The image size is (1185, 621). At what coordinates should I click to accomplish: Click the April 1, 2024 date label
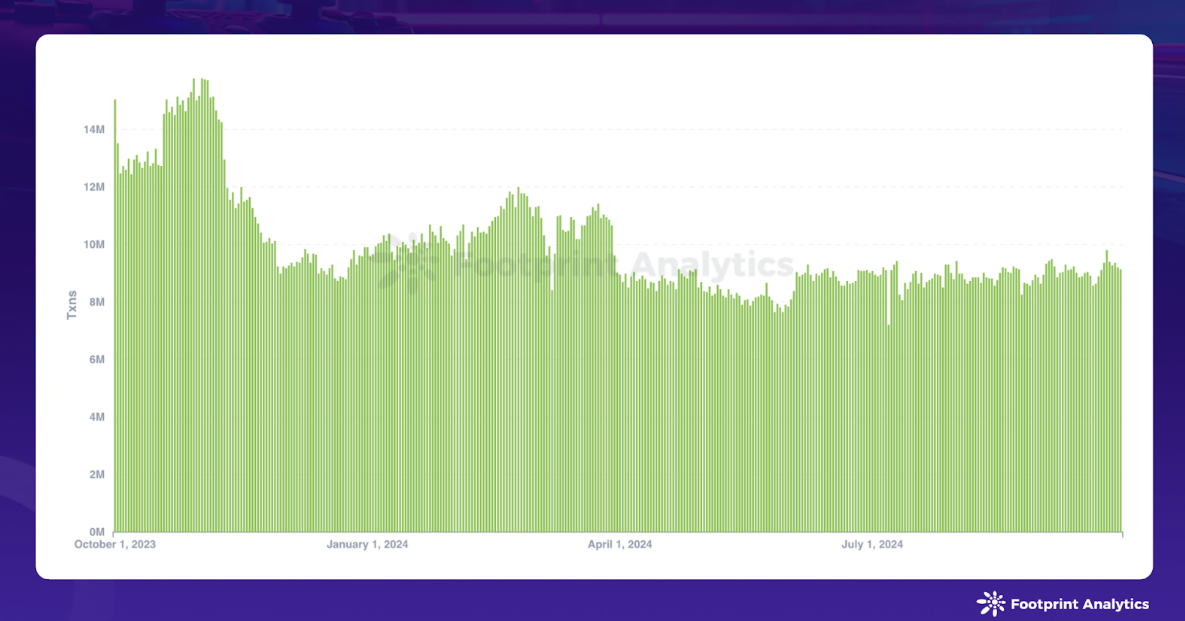tap(620, 545)
